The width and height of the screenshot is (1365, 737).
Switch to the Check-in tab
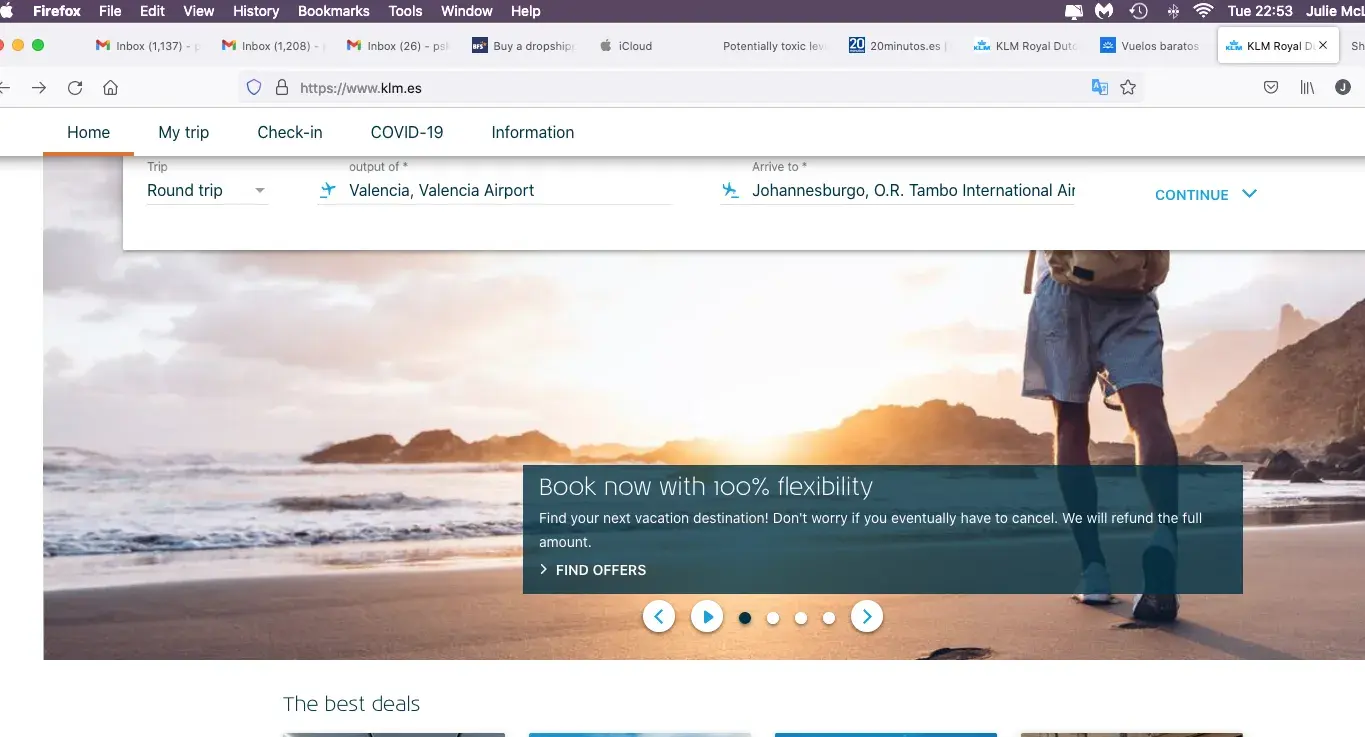(290, 132)
